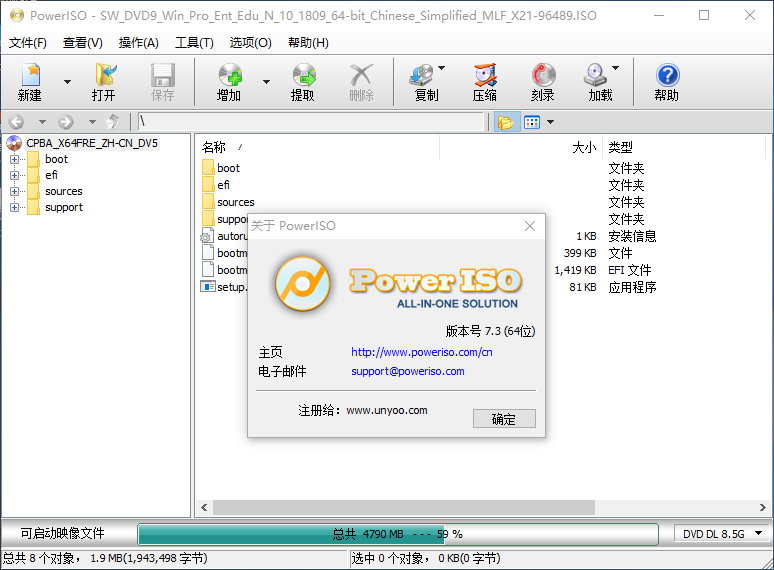
Task: Click the 应用程序 type cell
Action: coord(632,287)
